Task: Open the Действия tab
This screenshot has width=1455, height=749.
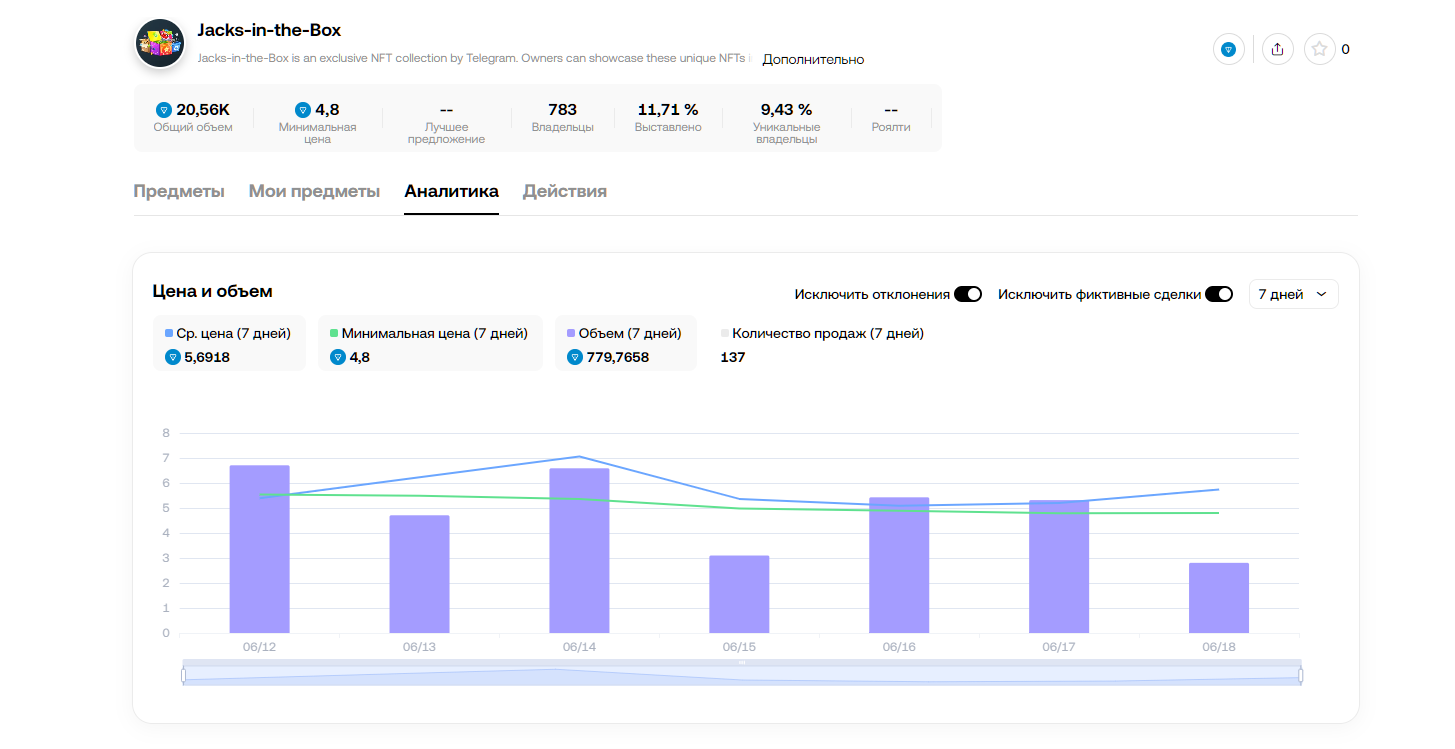Action: click(x=564, y=191)
